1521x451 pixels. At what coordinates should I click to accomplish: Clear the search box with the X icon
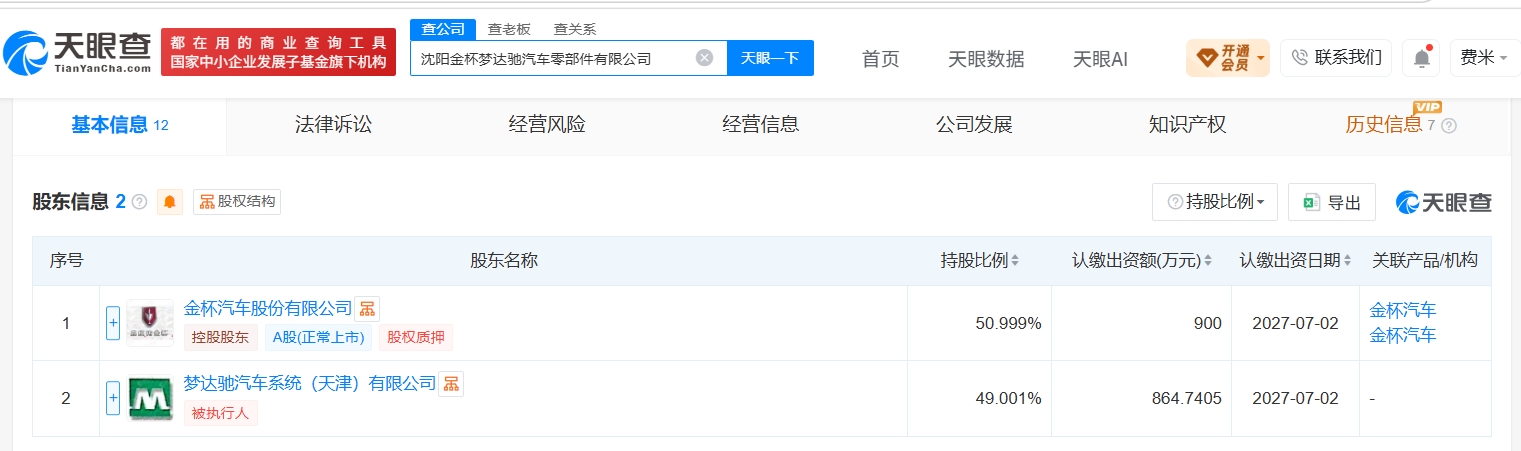[704, 58]
